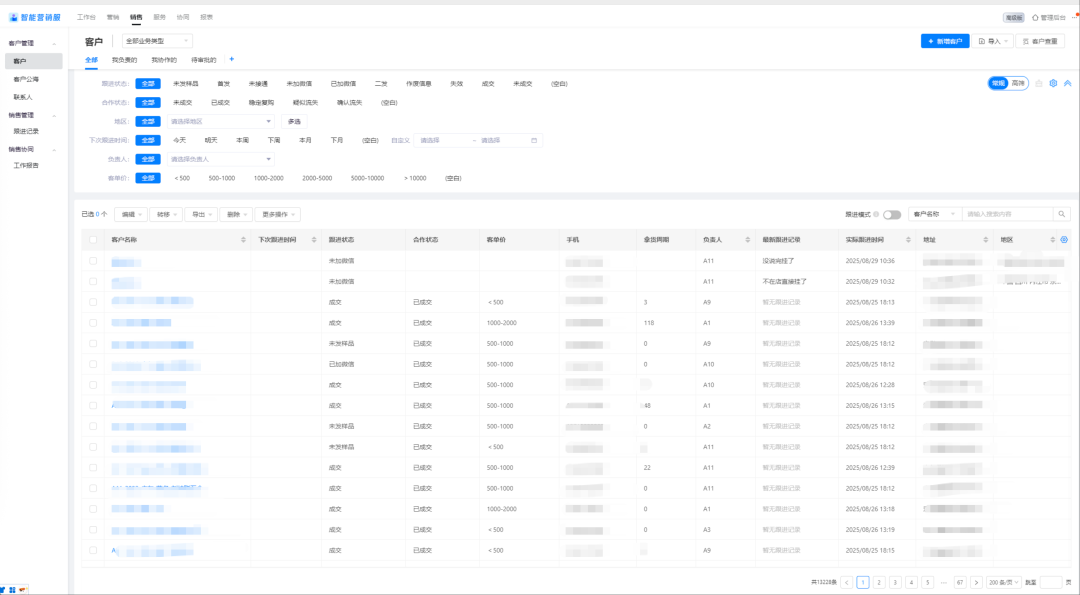
Task: Go to previous page arrow in pagination
Action: click(x=847, y=583)
